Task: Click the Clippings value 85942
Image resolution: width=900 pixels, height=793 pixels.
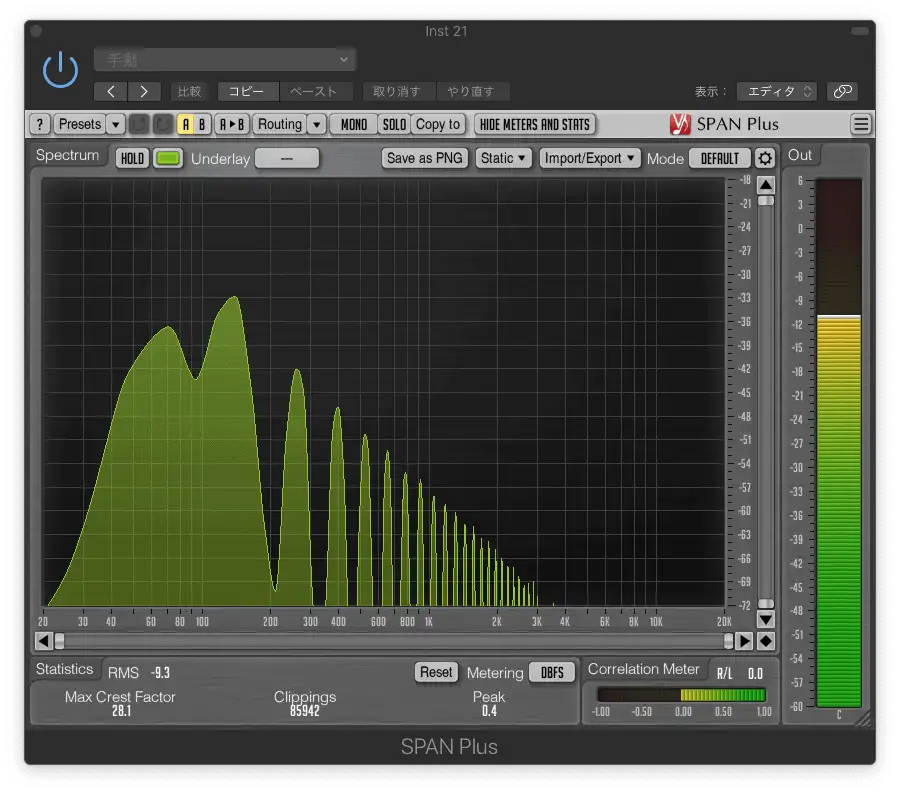Action: pyautogui.click(x=304, y=711)
